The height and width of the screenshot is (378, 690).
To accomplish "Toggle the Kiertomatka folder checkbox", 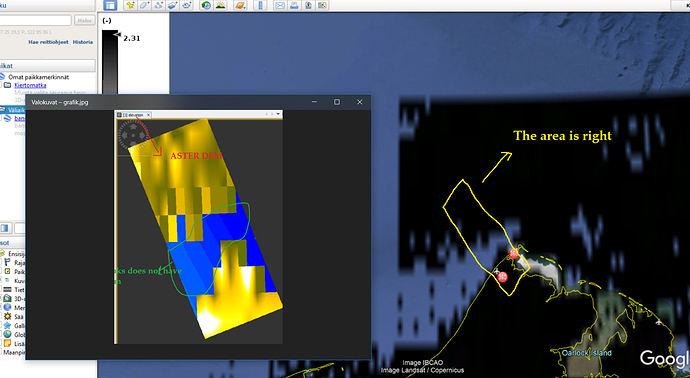I will 1,85.
